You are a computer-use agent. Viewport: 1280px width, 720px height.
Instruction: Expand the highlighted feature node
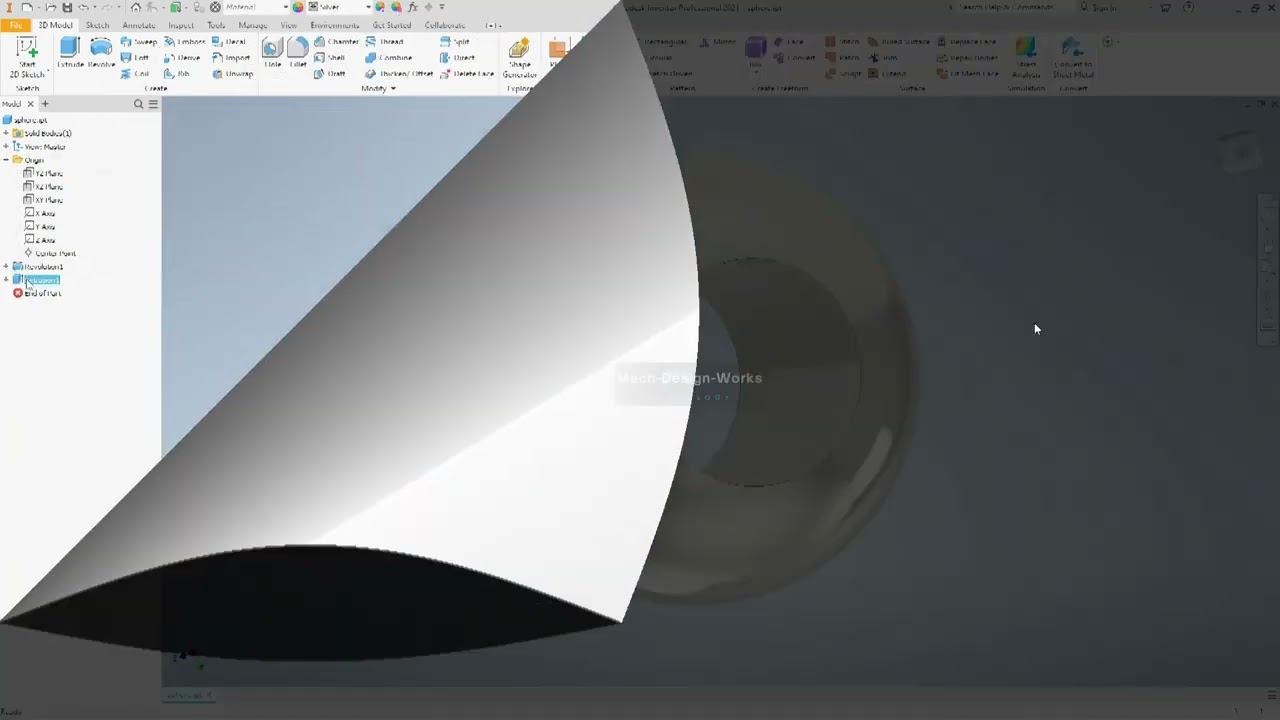point(6,280)
